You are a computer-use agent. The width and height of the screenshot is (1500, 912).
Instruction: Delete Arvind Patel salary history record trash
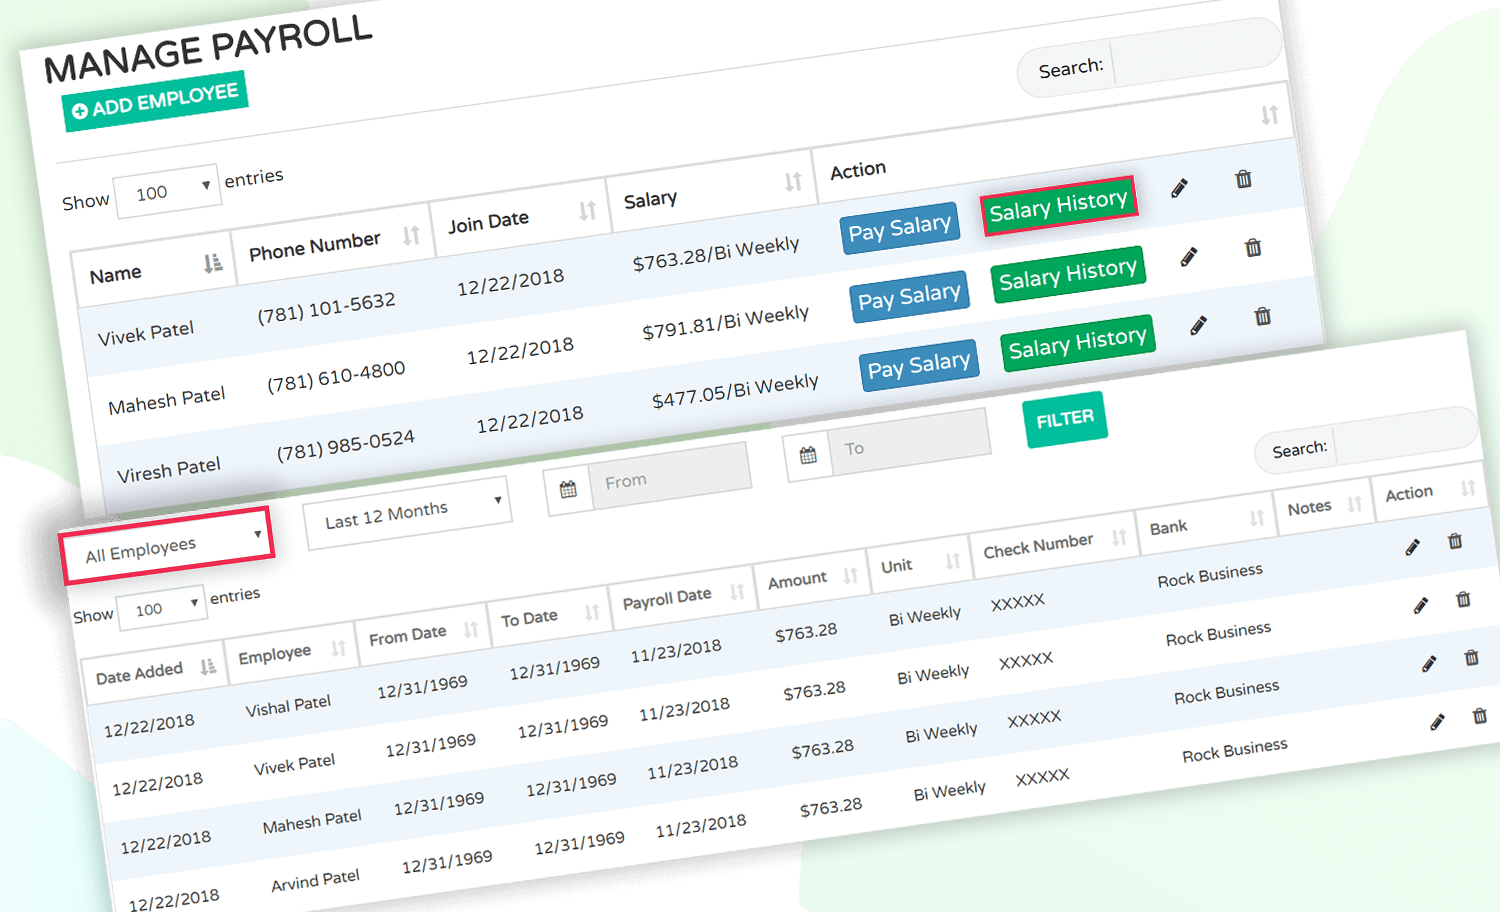1479,716
